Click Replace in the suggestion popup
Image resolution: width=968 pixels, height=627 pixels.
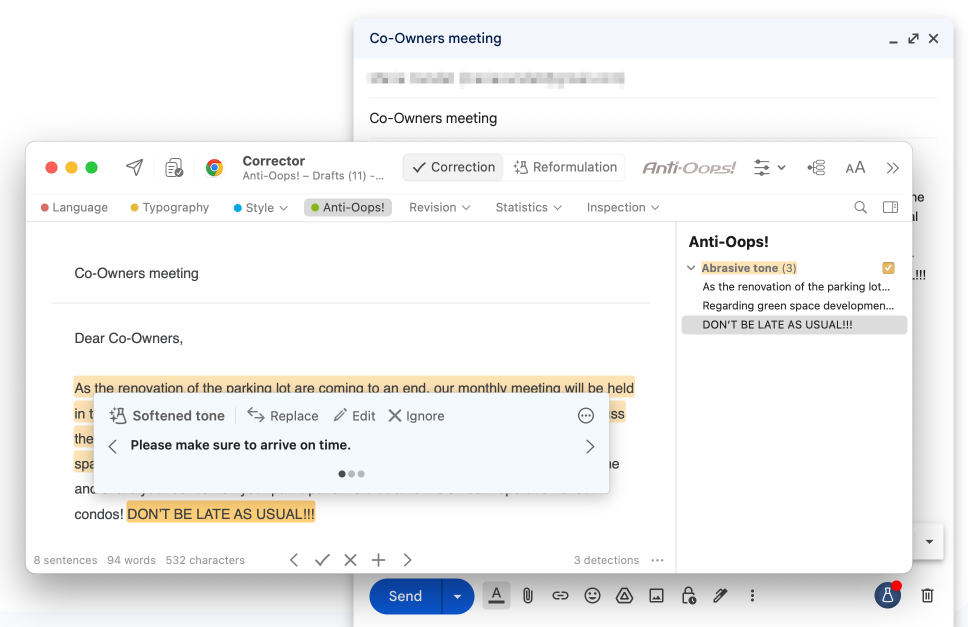pyautogui.click(x=283, y=416)
